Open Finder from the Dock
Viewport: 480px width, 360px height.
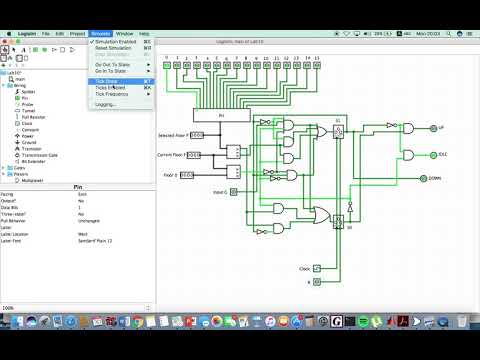click(18, 321)
